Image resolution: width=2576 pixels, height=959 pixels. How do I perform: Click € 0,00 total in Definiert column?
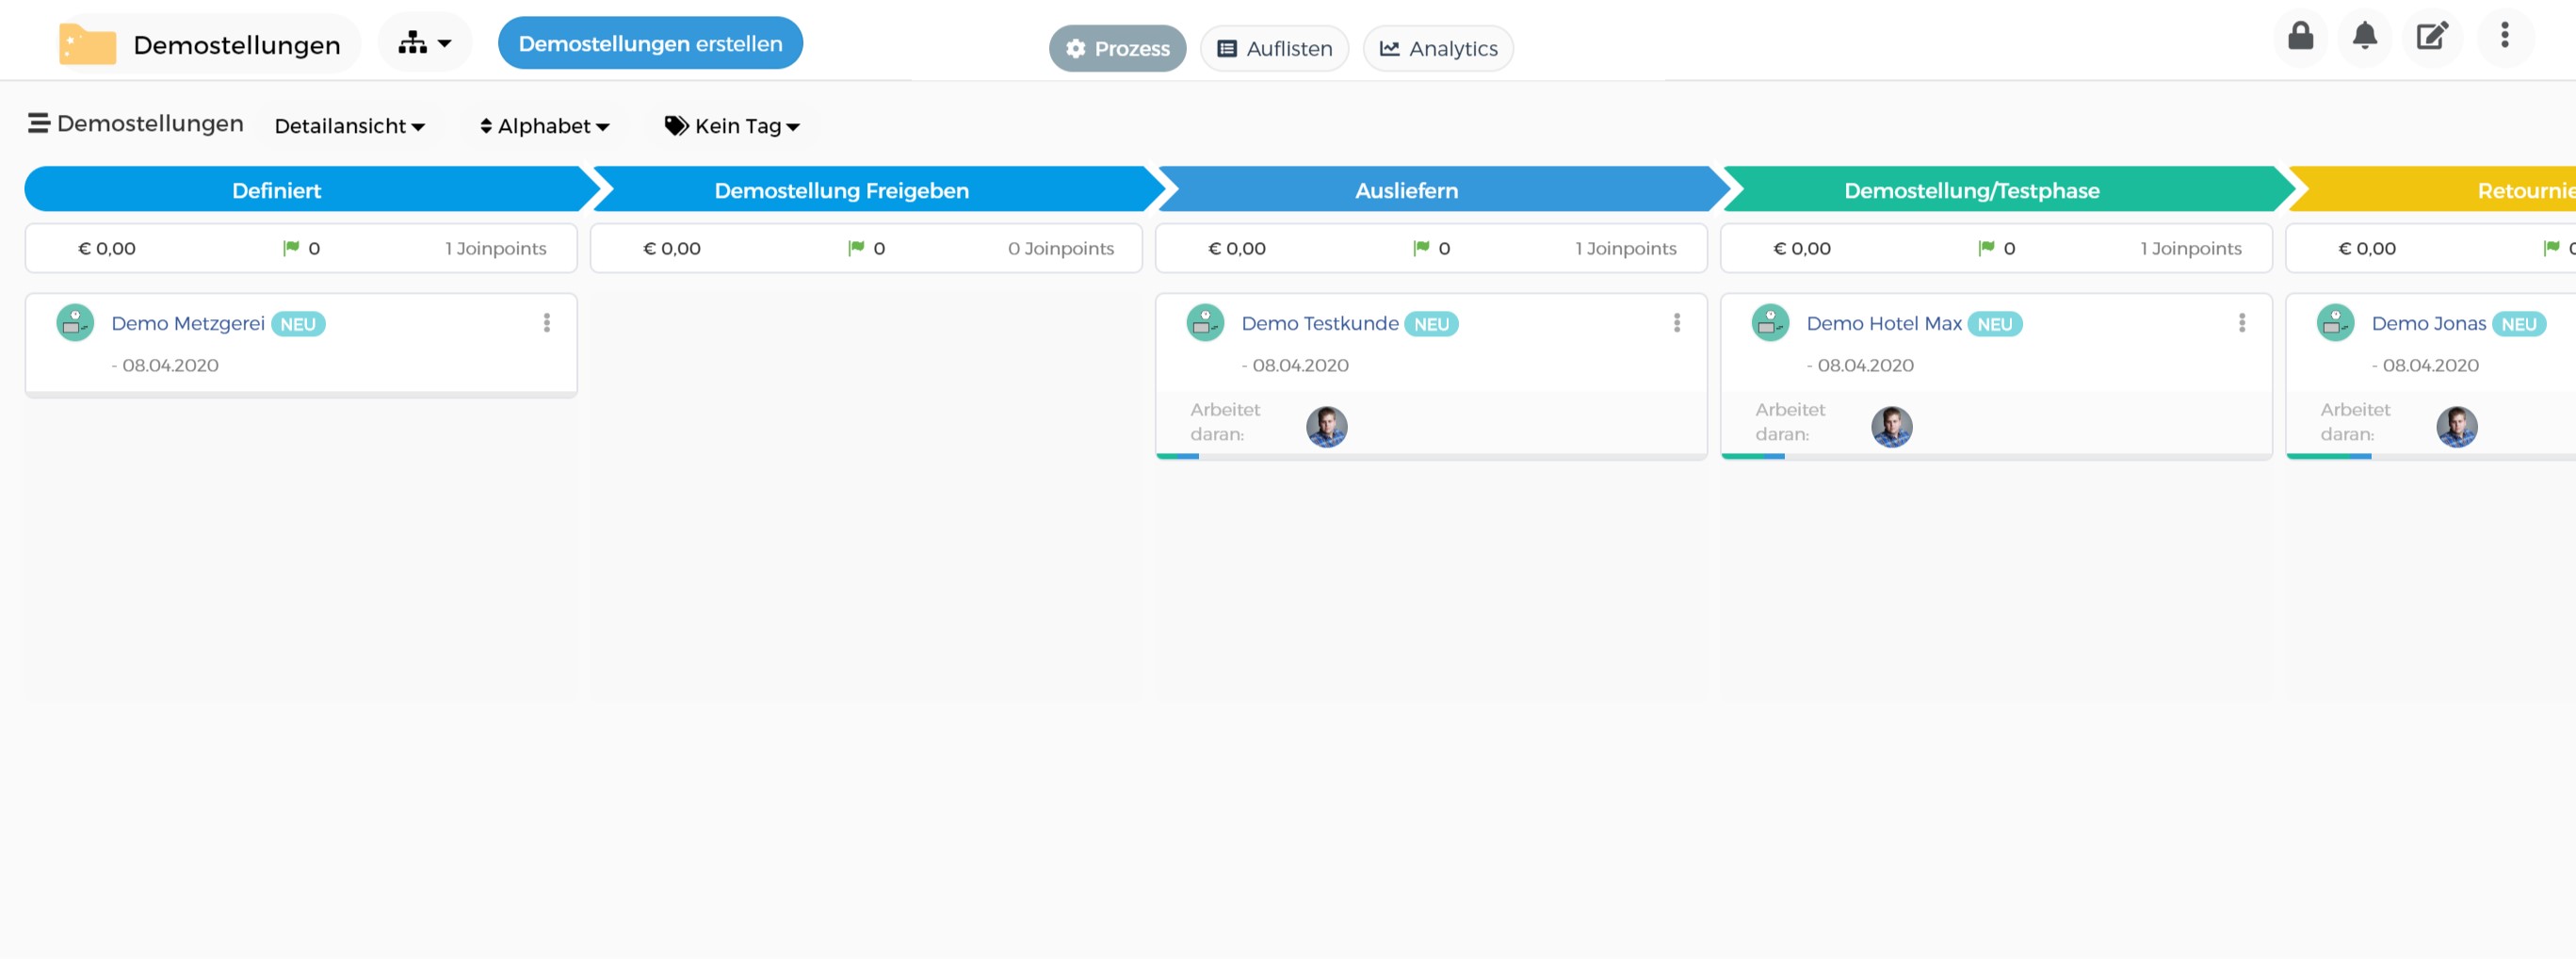tap(107, 248)
